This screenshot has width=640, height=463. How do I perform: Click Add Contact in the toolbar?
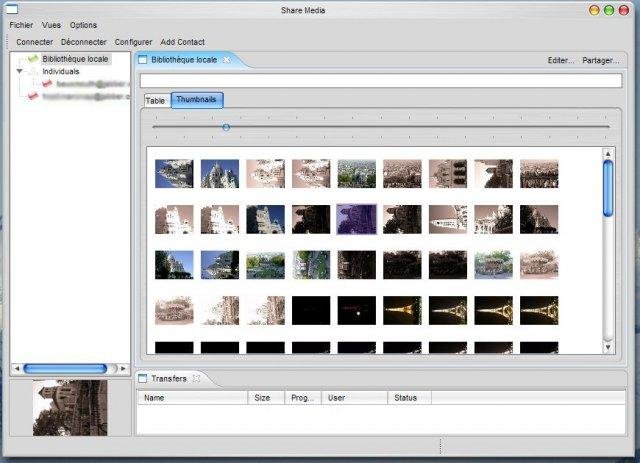click(182, 42)
